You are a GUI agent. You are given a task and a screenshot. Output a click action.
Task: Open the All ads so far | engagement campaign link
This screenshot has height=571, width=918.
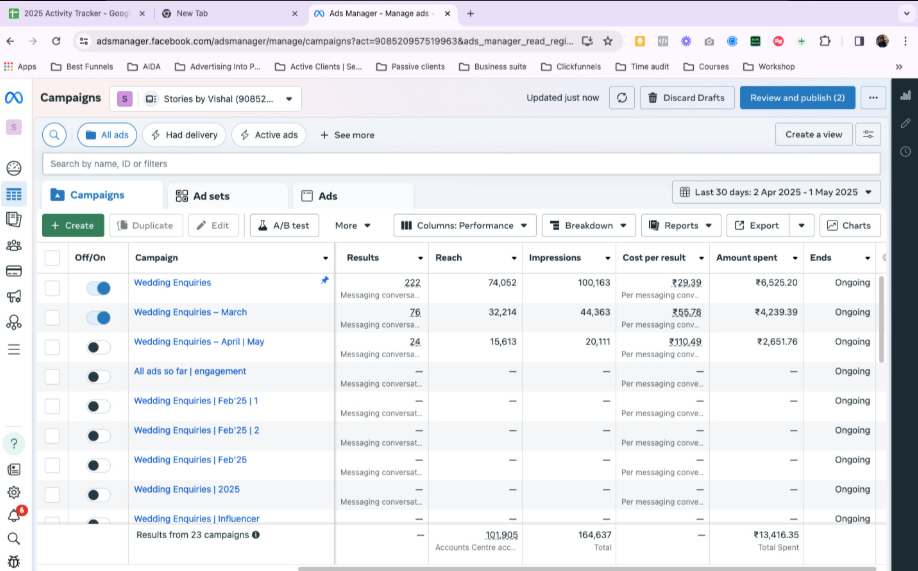(x=190, y=372)
